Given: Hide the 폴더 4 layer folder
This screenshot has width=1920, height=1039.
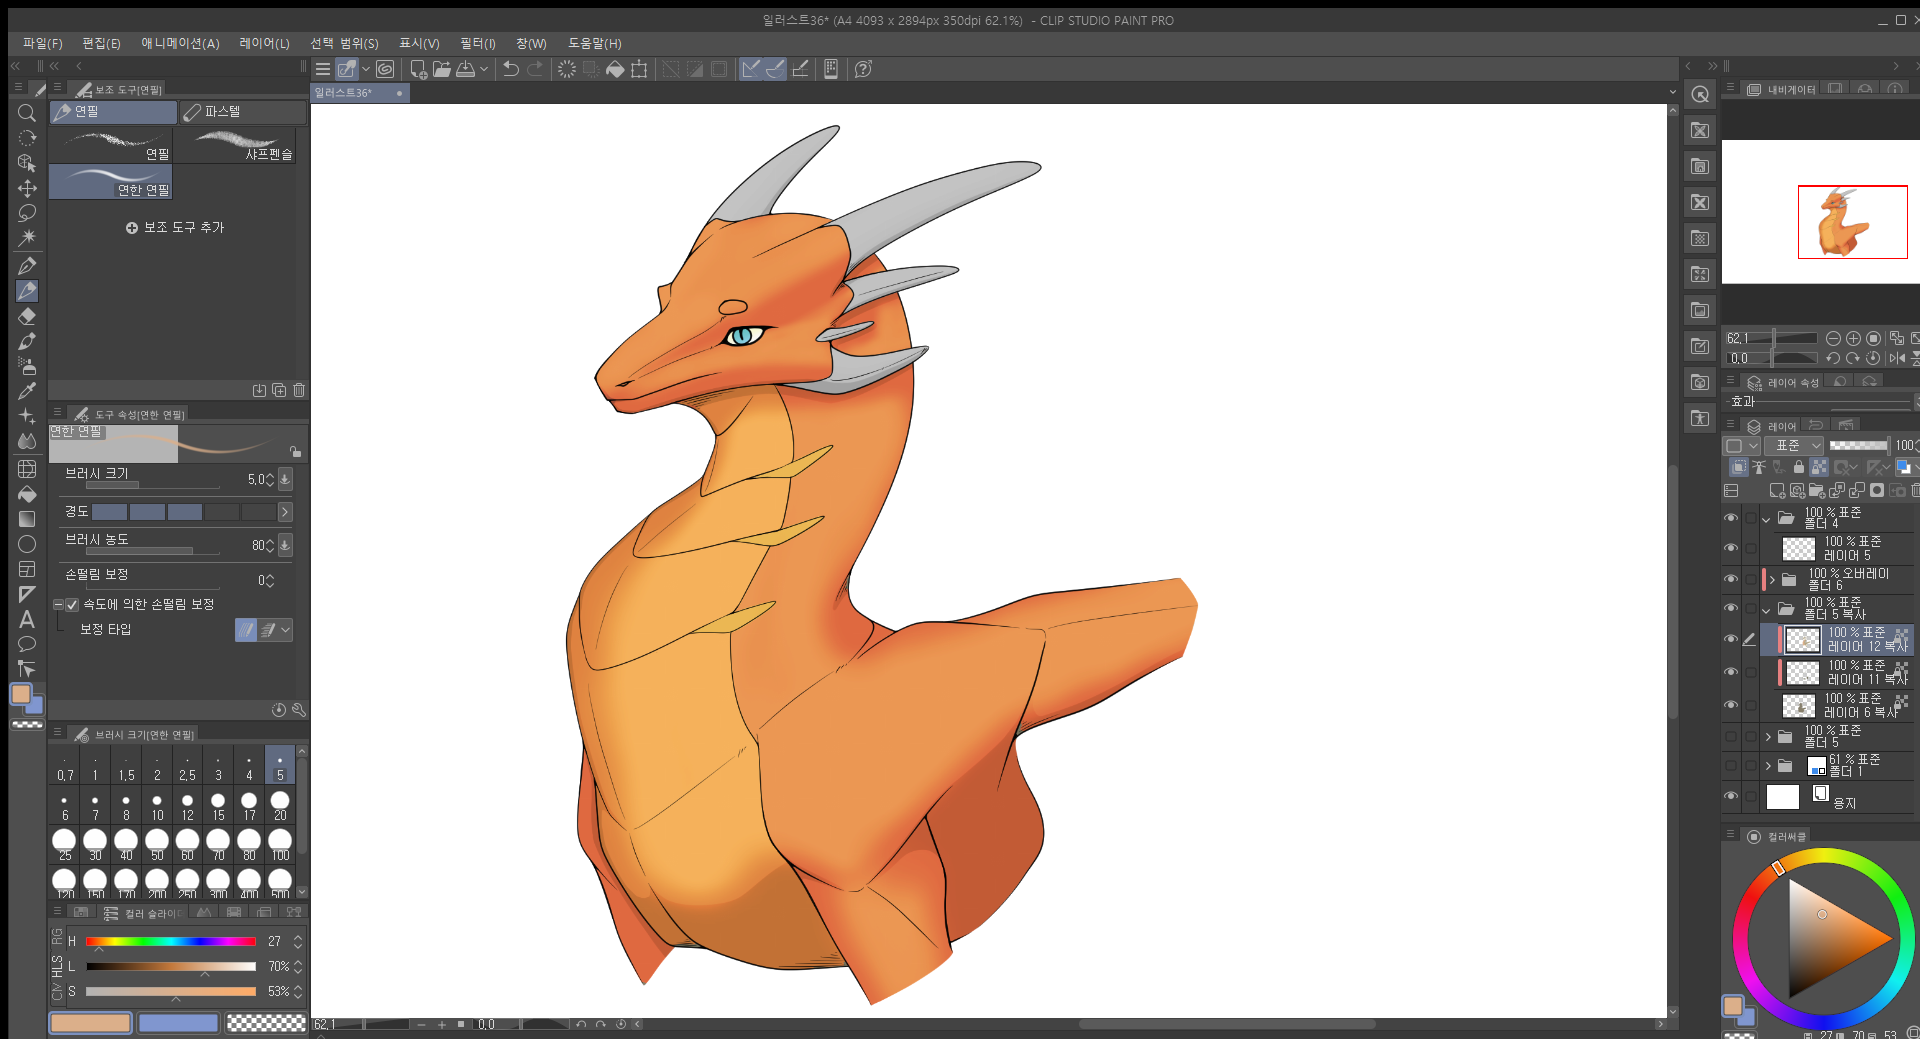Looking at the screenshot, I should pyautogui.click(x=1731, y=518).
